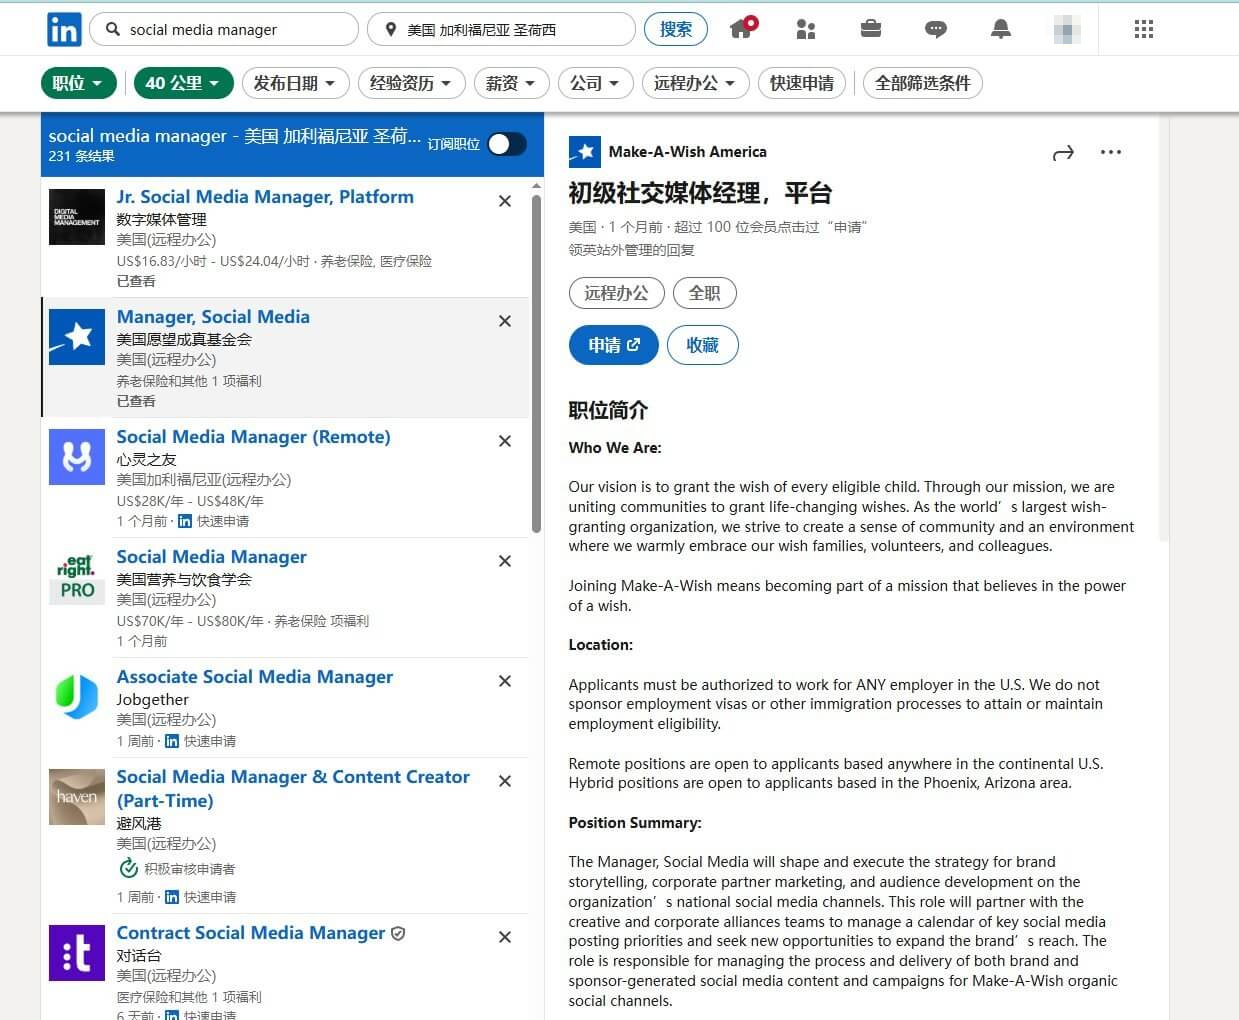Click the US$28K/年 - US$48K/年 salary text
Screen dimensions: 1239x1020
coord(190,501)
